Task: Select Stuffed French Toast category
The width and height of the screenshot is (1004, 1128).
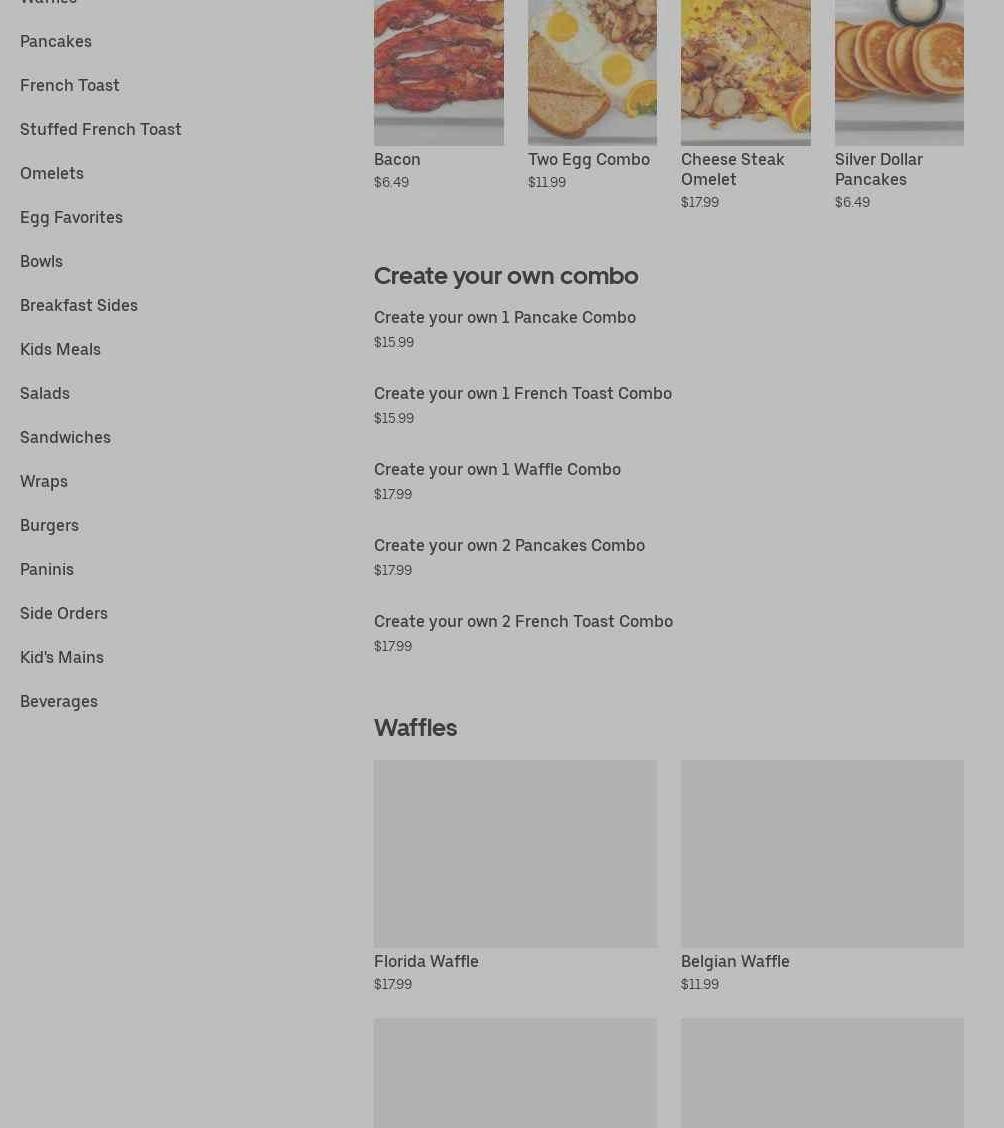Action: (x=101, y=129)
